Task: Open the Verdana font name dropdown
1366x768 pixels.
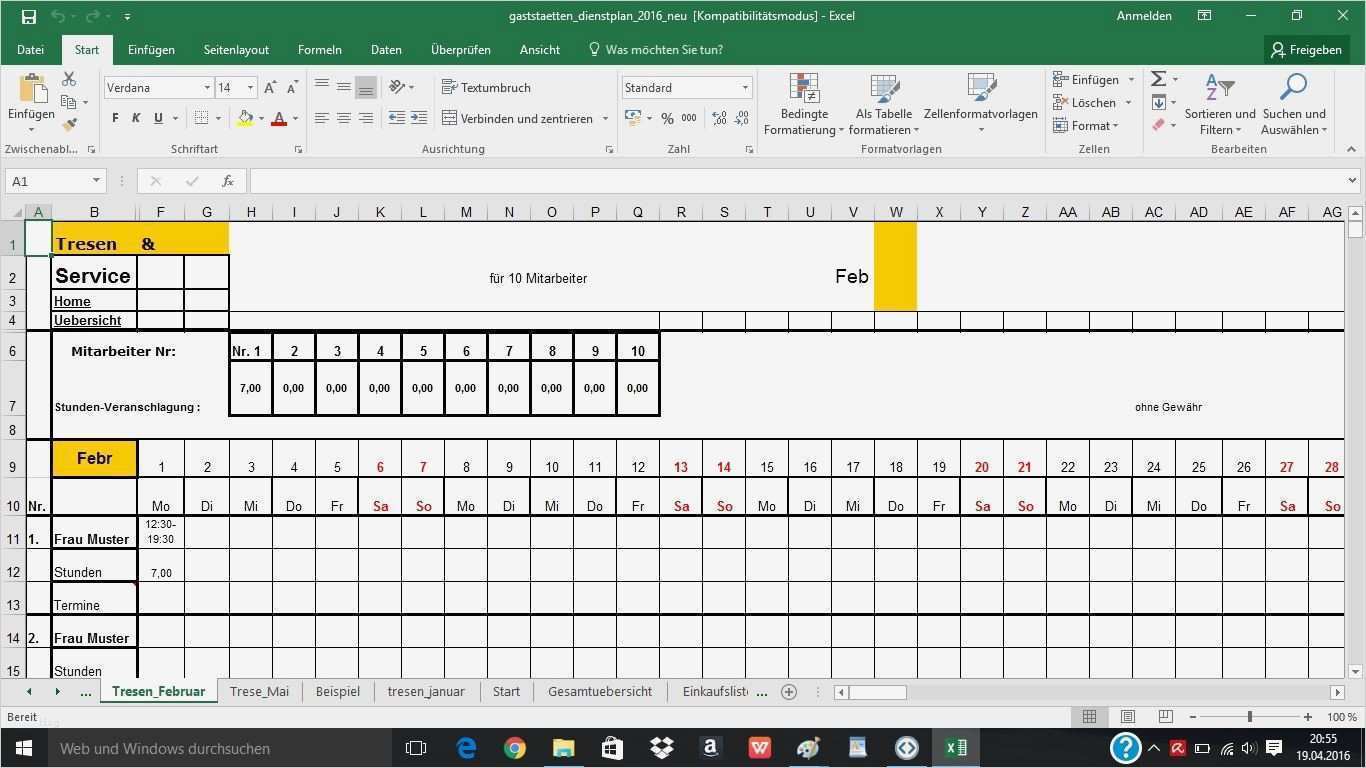Action: click(205, 88)
